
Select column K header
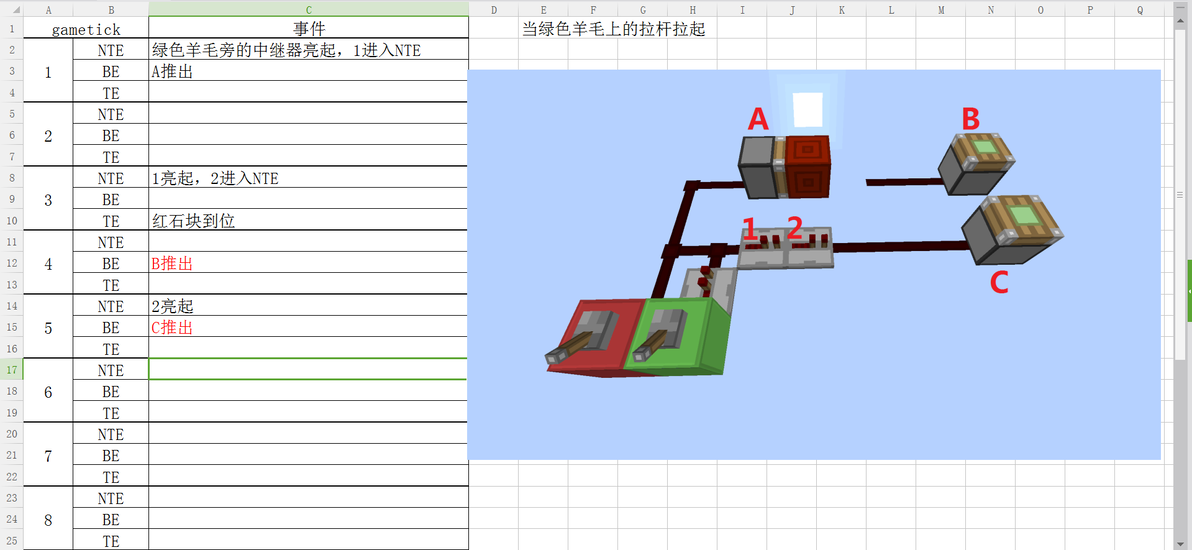pos(842,10)
